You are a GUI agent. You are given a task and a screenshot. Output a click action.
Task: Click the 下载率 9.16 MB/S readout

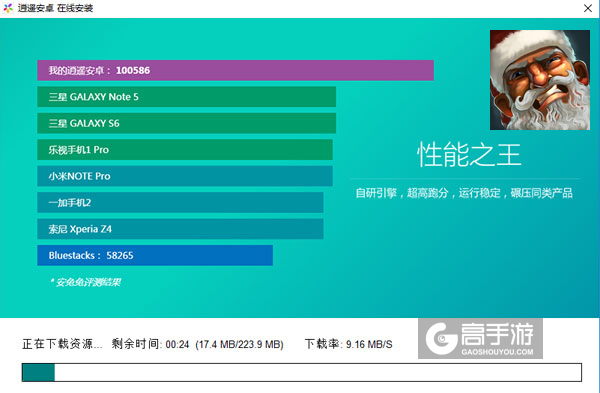point(349,344)
